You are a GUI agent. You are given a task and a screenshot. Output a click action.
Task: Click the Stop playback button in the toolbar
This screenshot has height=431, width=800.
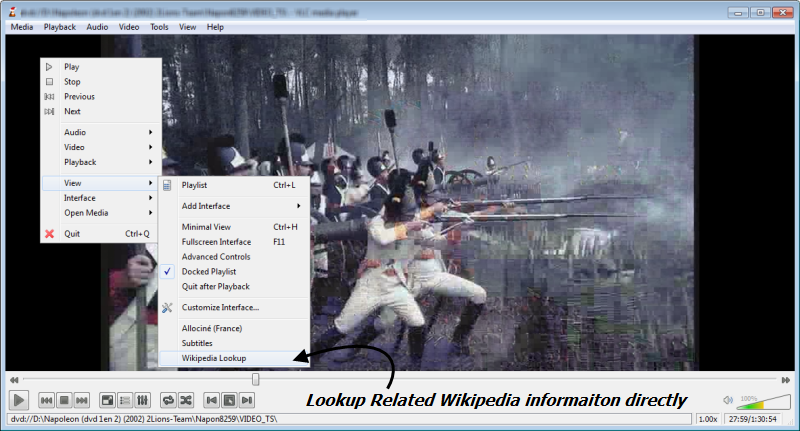click(64, 400)
